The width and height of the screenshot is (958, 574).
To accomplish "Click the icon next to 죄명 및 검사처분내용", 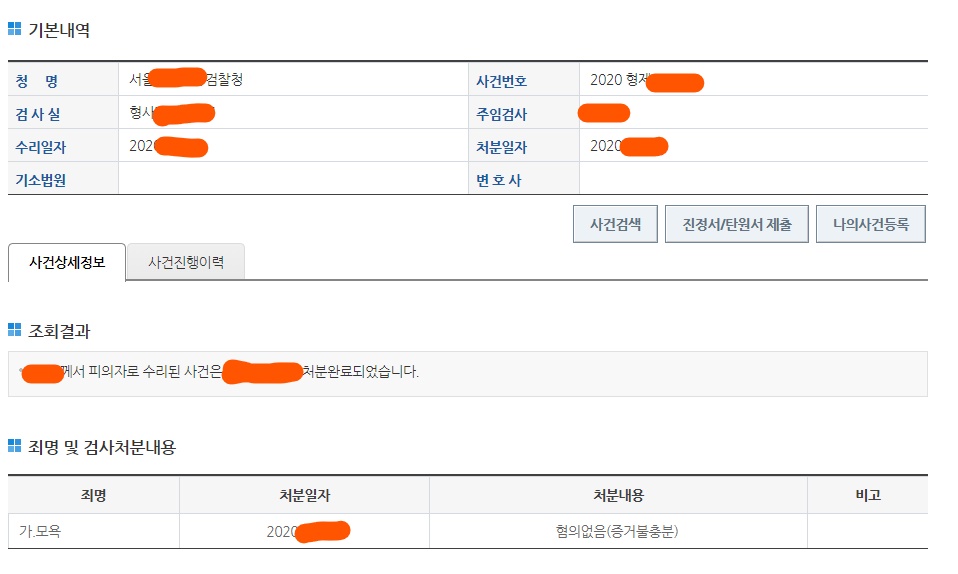I will pyautogui.click(x=14, y=447).
